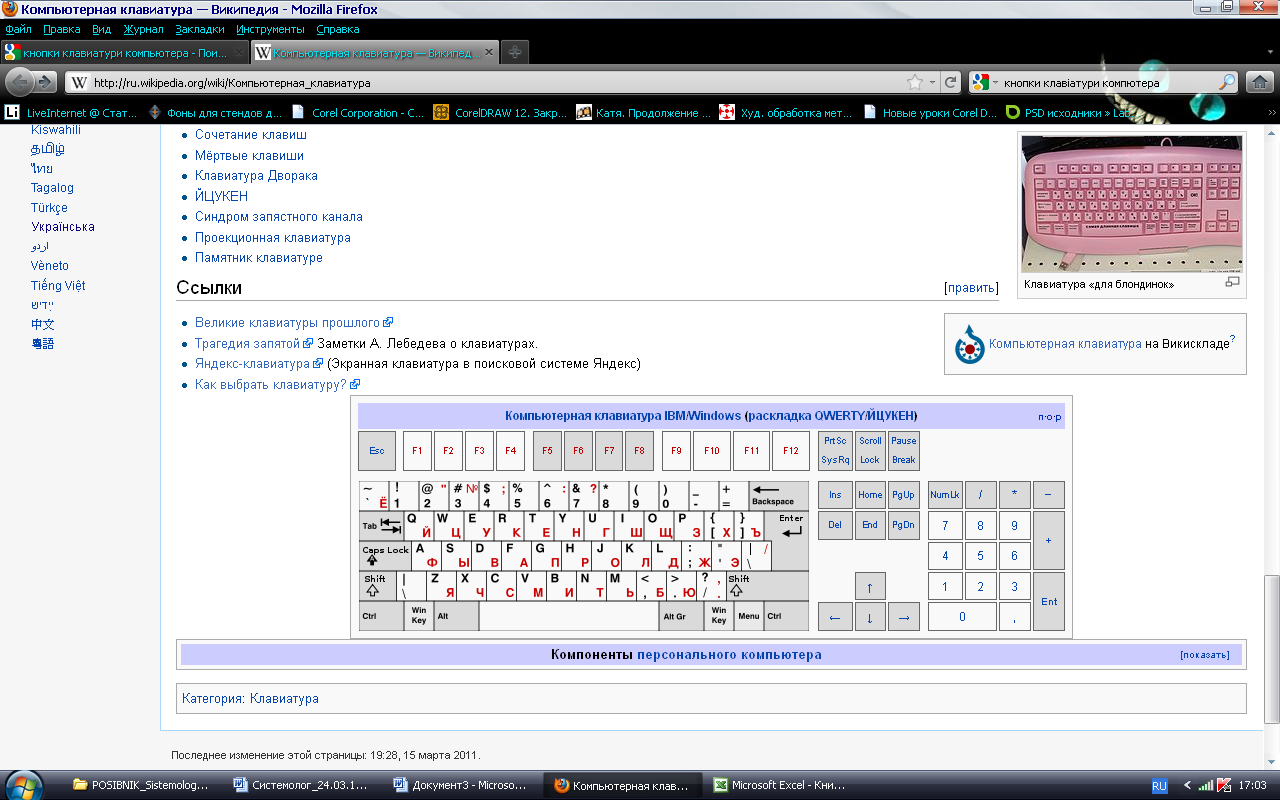The image size is (1280, 800).
Task: Open Трагедия запятой link
Action: 247,343
